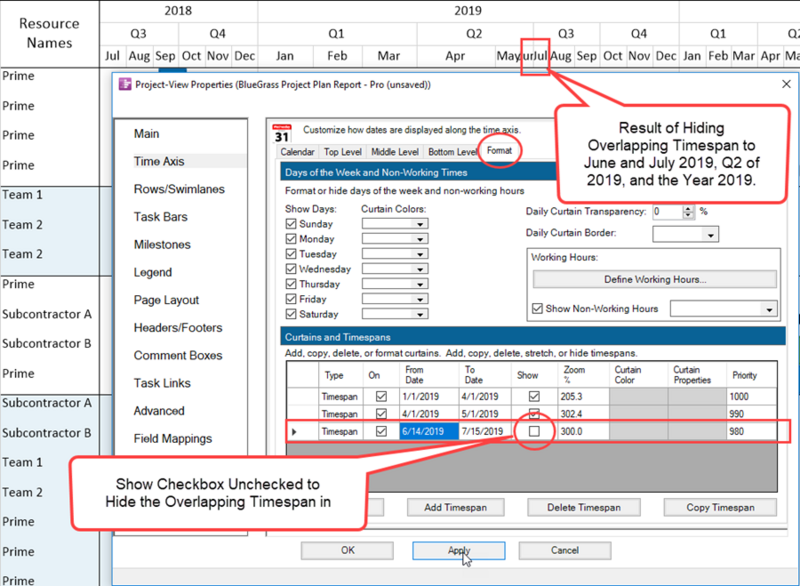Click the Curtain Color cell of the 6/14/2019 timespan
This screenshot has height=586, width=800.
[x=638, y=431]
